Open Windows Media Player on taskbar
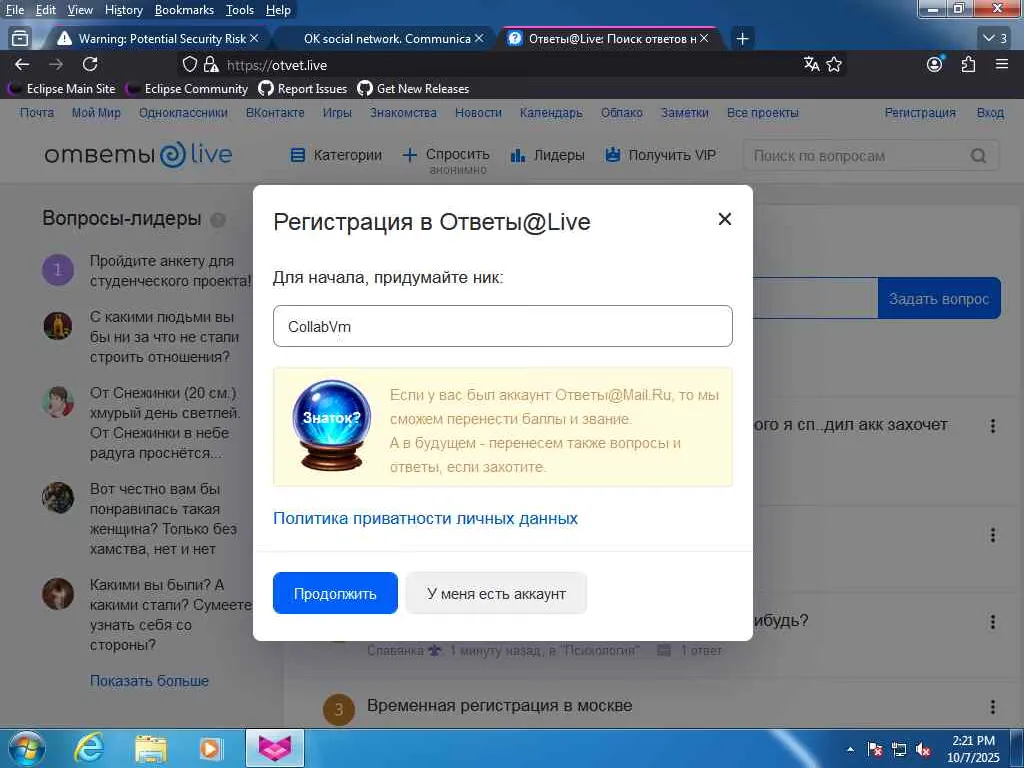Image resolution: width=1024 pixels, height=768 pixels. (210, 748)
